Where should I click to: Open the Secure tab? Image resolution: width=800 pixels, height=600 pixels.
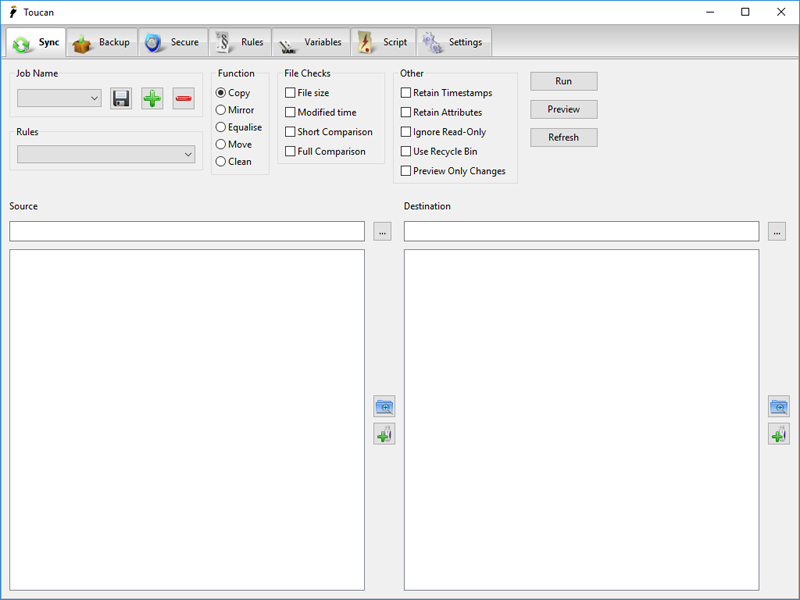coord(172,43)
